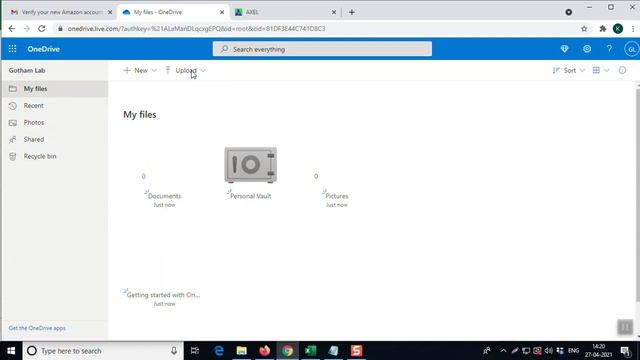Open the Recycle bin
This screenshot has height=360, width=640.
coord(55,156)
